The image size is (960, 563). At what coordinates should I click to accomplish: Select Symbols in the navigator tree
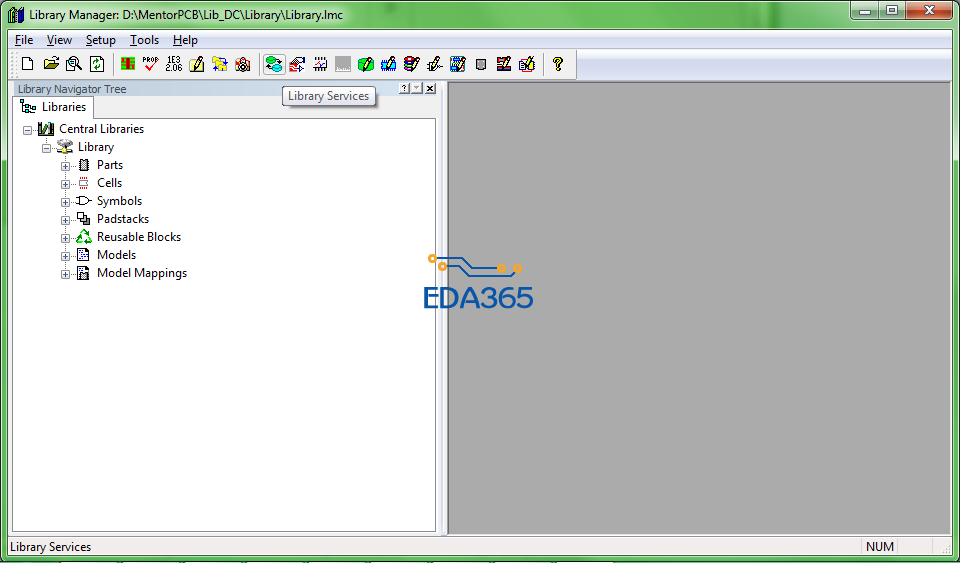tap(119, 201)
